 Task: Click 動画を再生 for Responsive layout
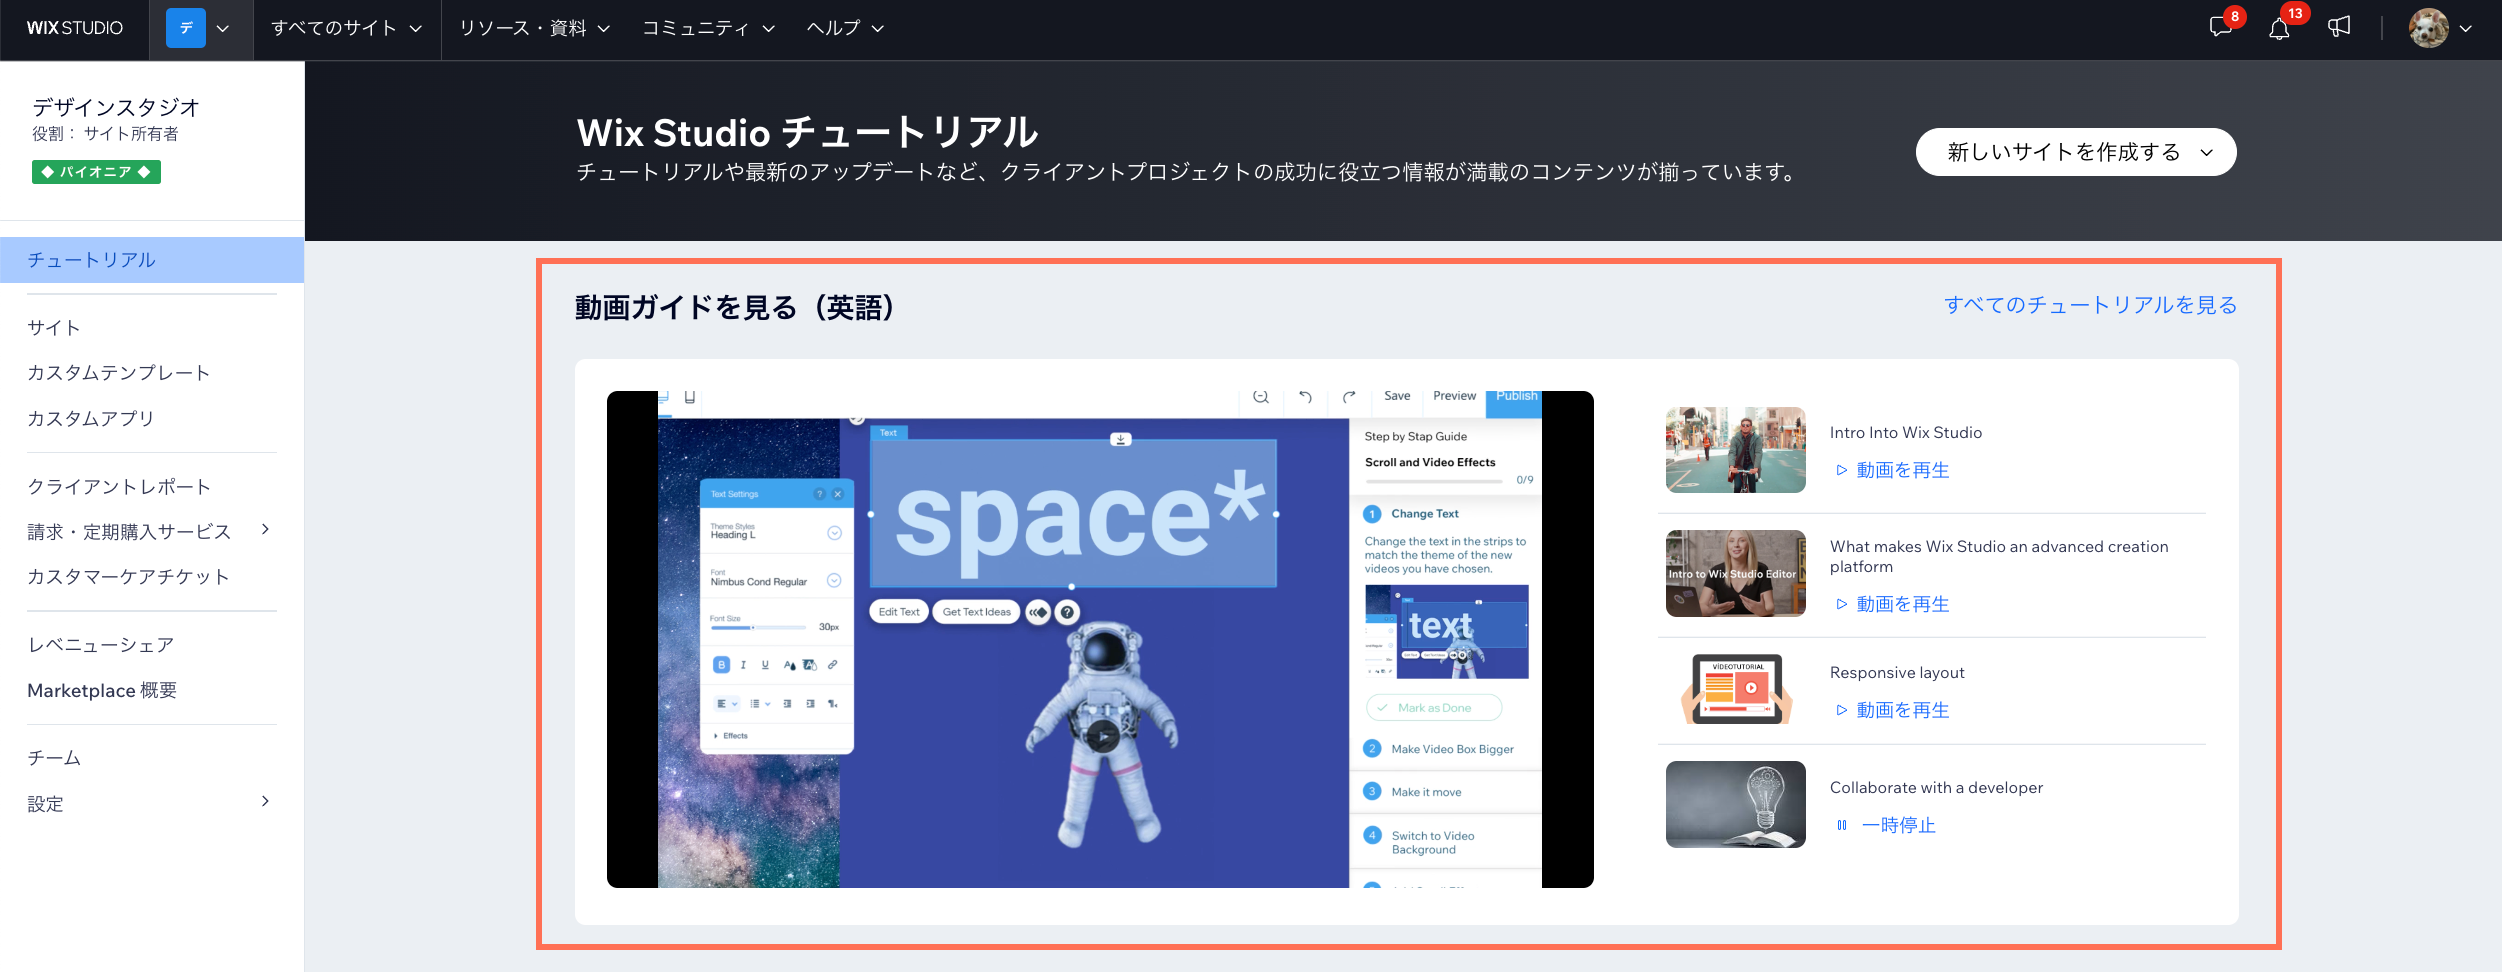tap(1903, 710)
